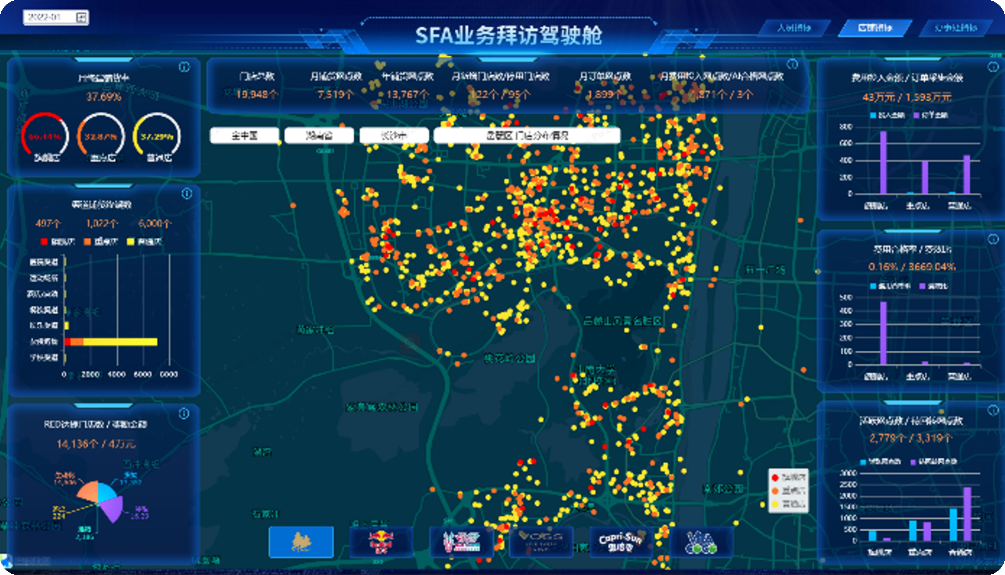This screenshot has height=575, width=1005.
Task: Open the city selector, third white box
Action: pos(391,135)
